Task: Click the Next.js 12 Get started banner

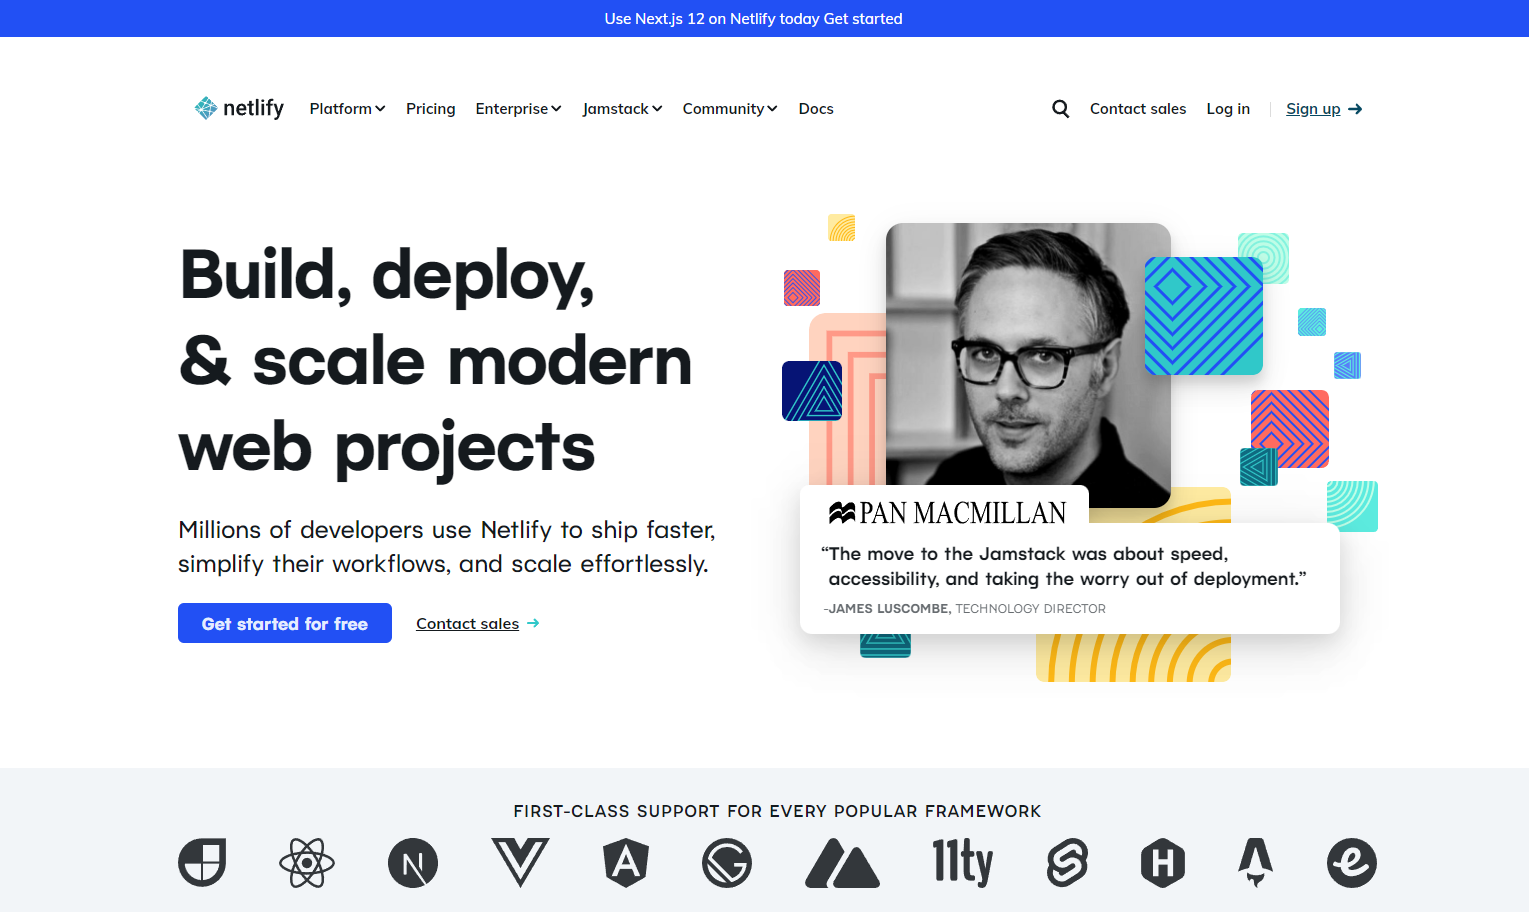Action: [x=753, y=18]
